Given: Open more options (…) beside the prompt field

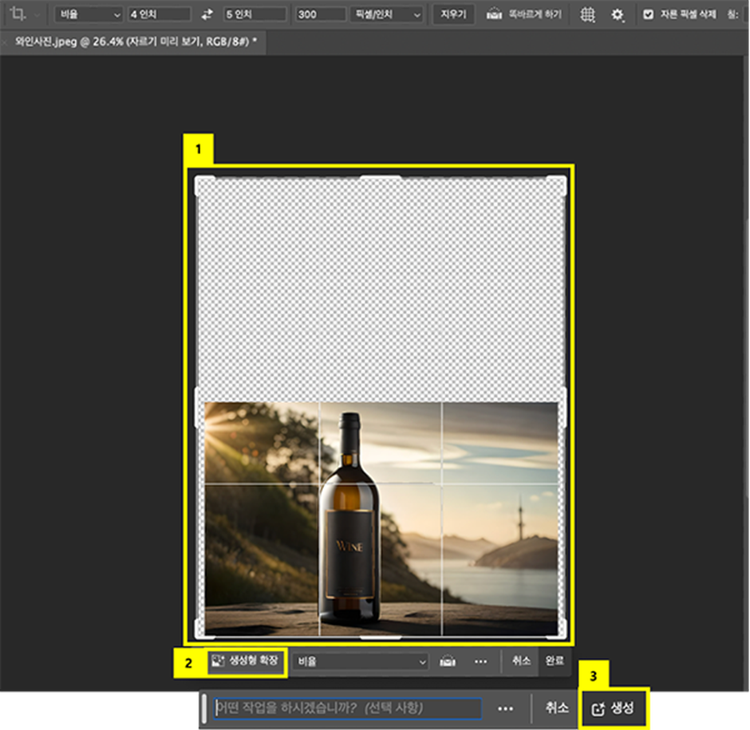Looking at the screenshot, I should [506, 708].
